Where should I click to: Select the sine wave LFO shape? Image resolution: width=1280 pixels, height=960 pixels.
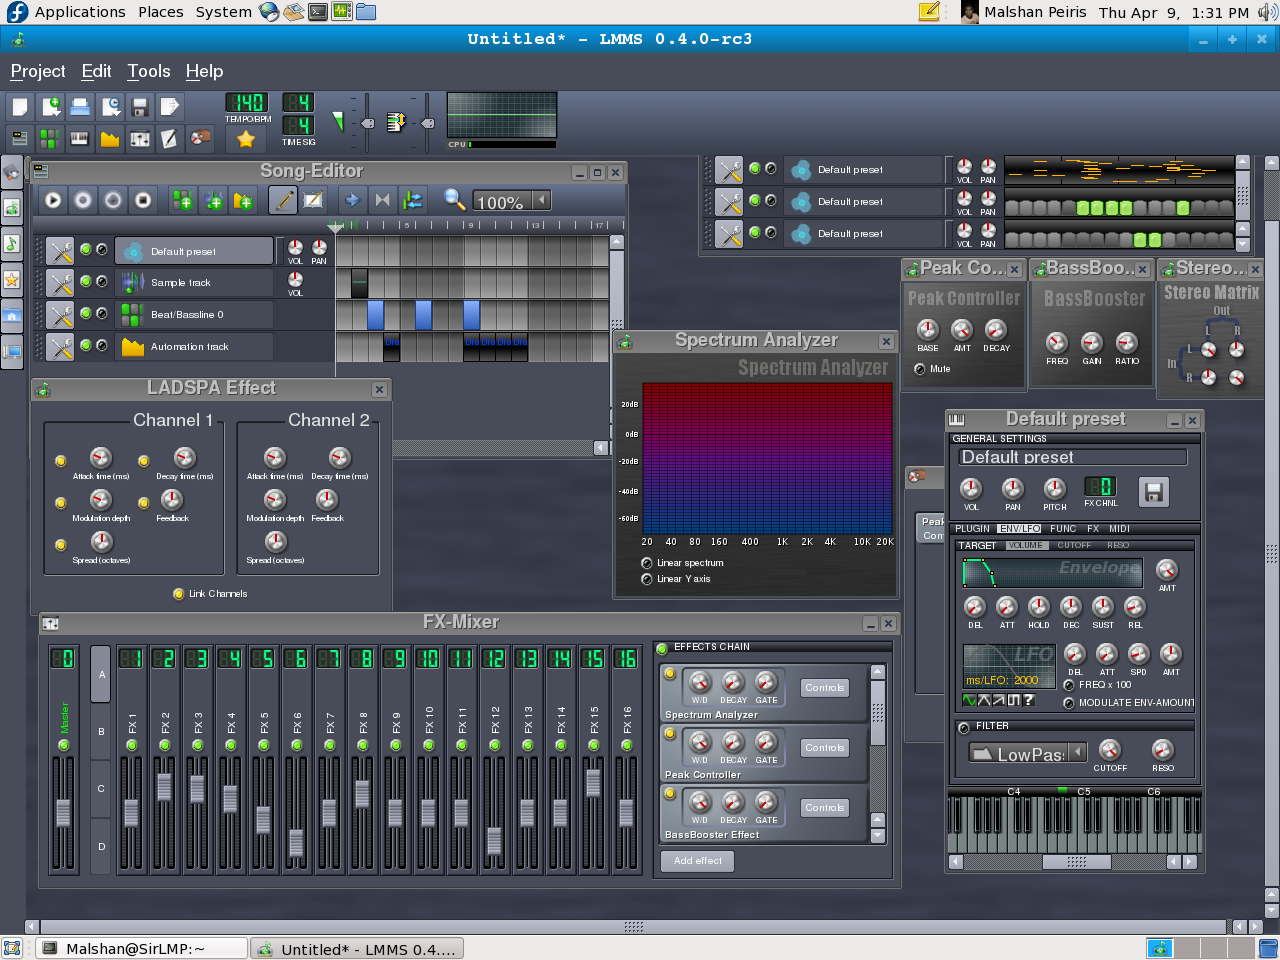969,700
